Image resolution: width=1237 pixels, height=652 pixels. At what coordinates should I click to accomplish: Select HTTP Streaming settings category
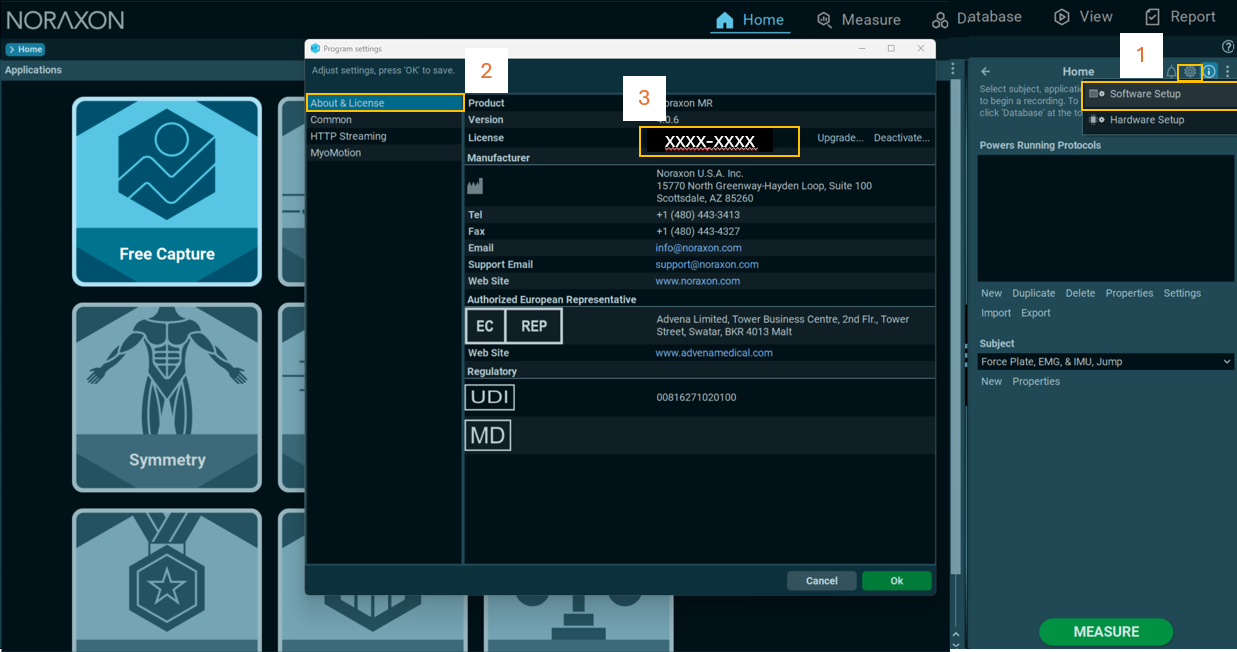coord(385,136)
